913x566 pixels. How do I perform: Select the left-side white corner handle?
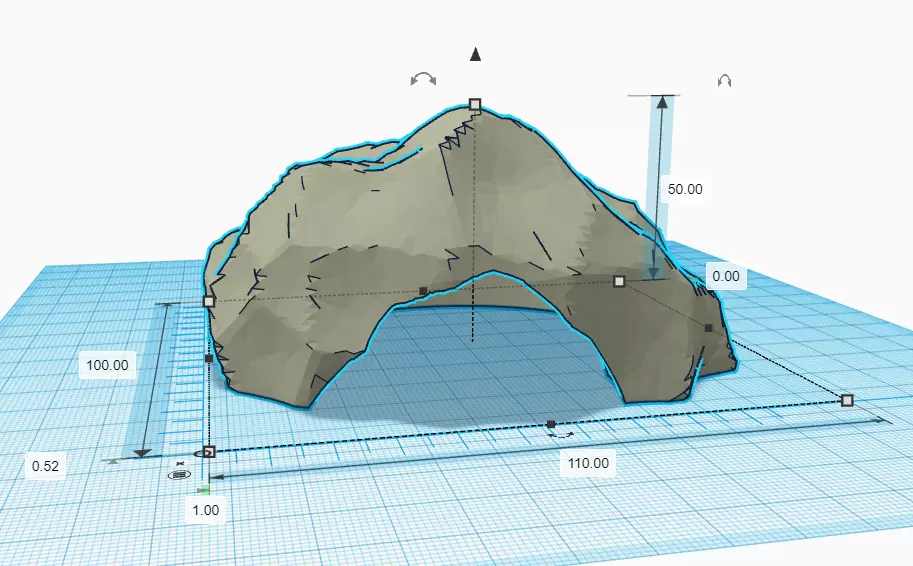[209, 301]
